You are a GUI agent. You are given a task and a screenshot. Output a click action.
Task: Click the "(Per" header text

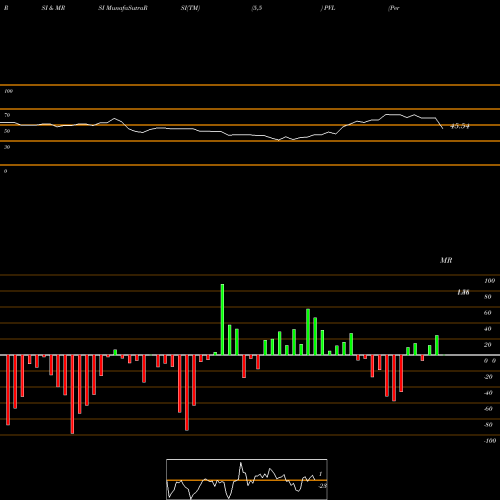click(394, 8)
